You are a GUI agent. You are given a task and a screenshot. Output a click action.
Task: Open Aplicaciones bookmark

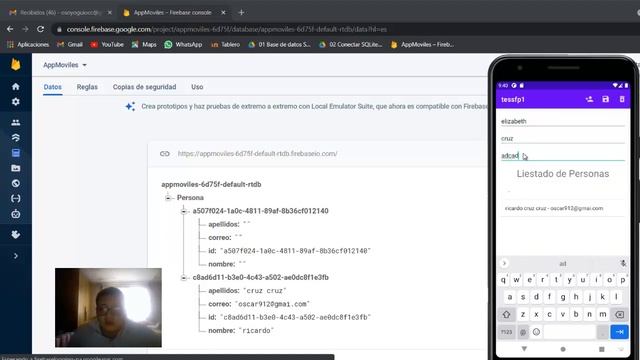28,44
